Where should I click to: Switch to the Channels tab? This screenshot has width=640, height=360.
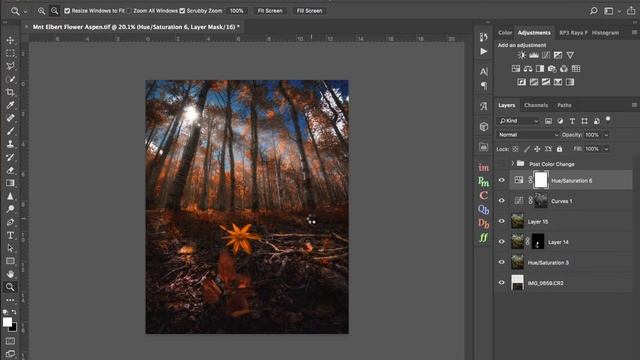(536, 105)
